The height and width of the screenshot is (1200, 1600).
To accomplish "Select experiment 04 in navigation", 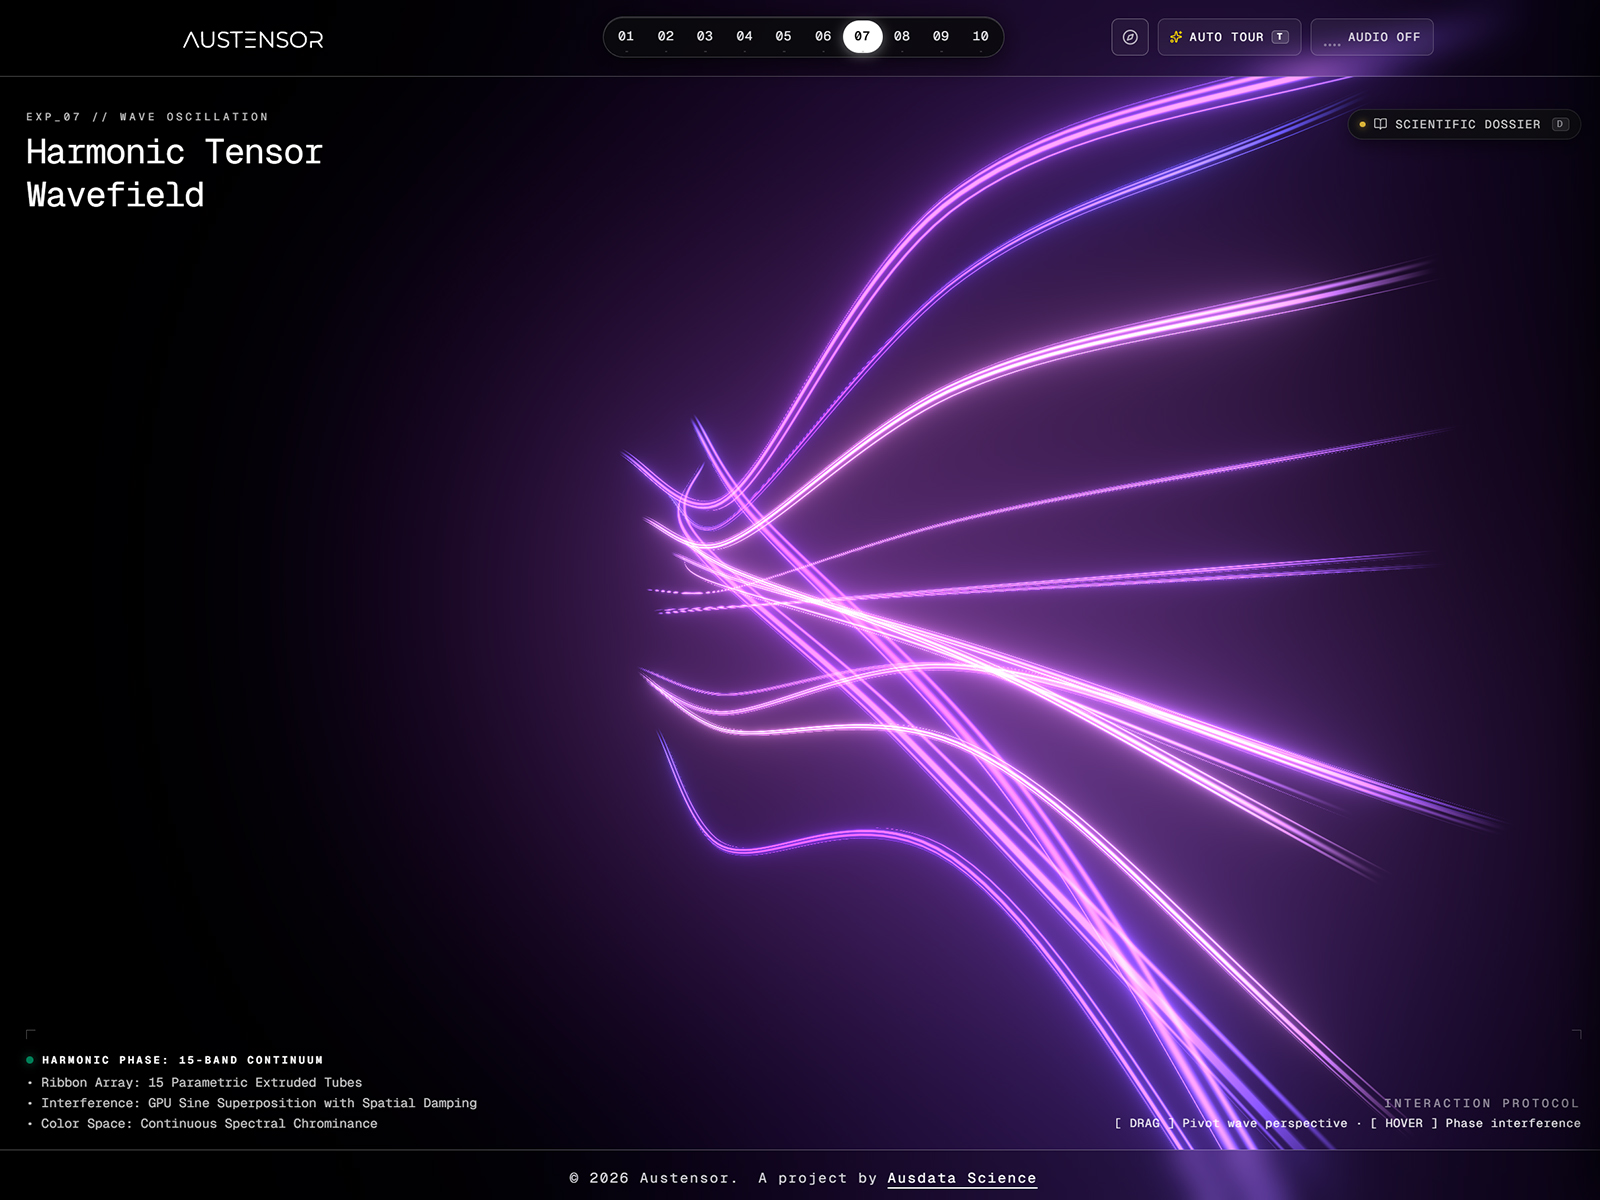I will (x=744, y=37).
